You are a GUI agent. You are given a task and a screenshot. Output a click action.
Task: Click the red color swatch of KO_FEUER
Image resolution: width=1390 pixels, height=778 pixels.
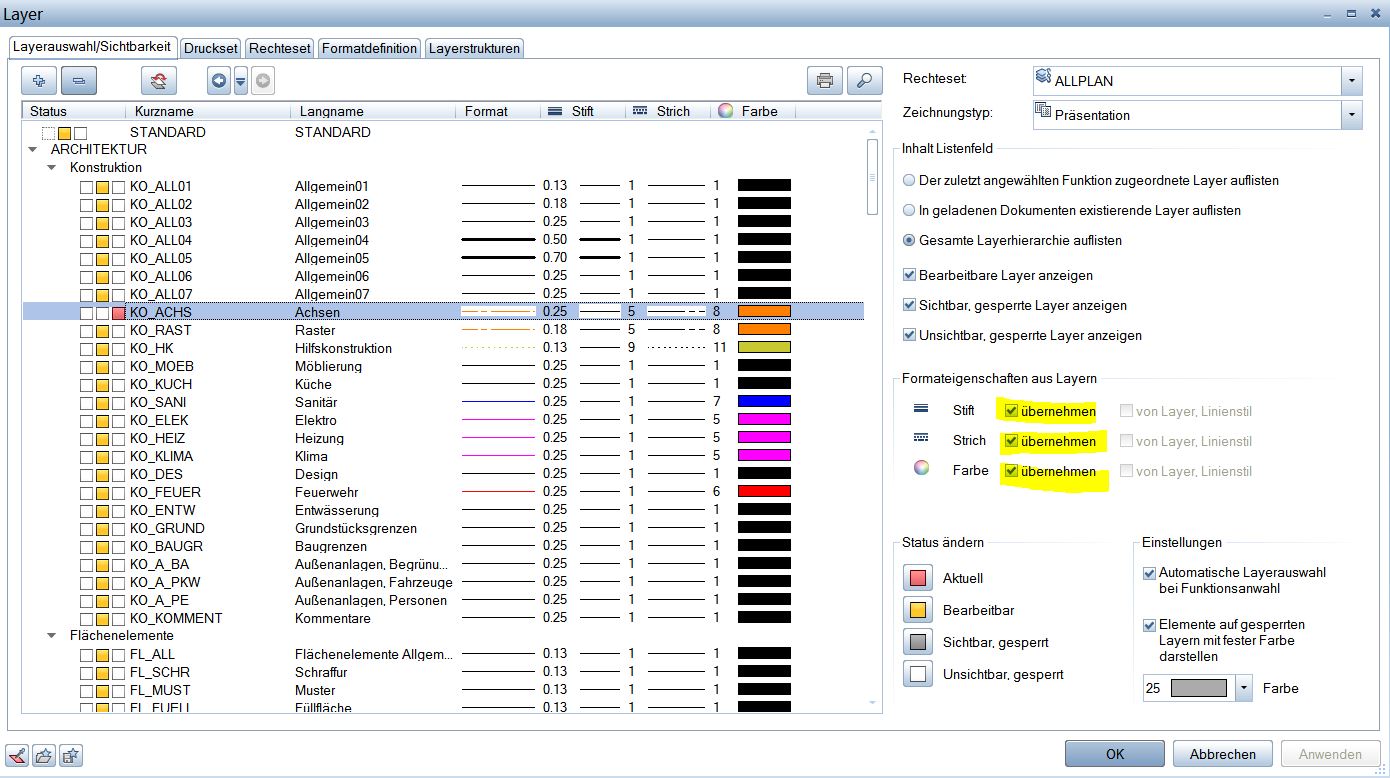764,492
